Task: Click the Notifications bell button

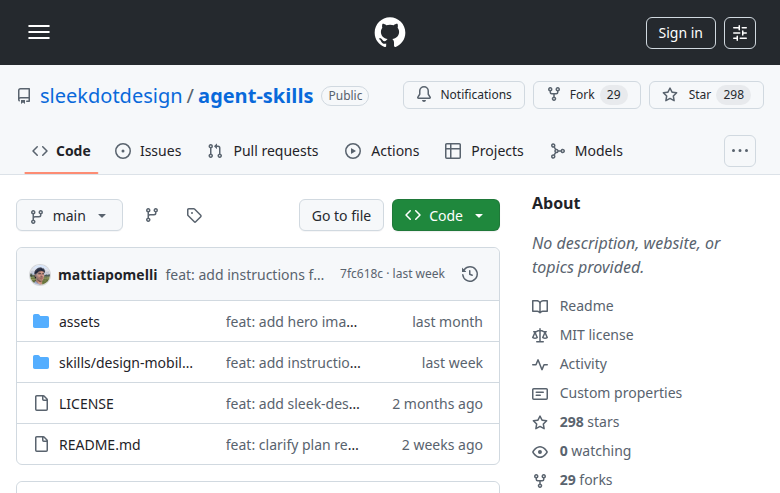Action: (x=464, y=95)
